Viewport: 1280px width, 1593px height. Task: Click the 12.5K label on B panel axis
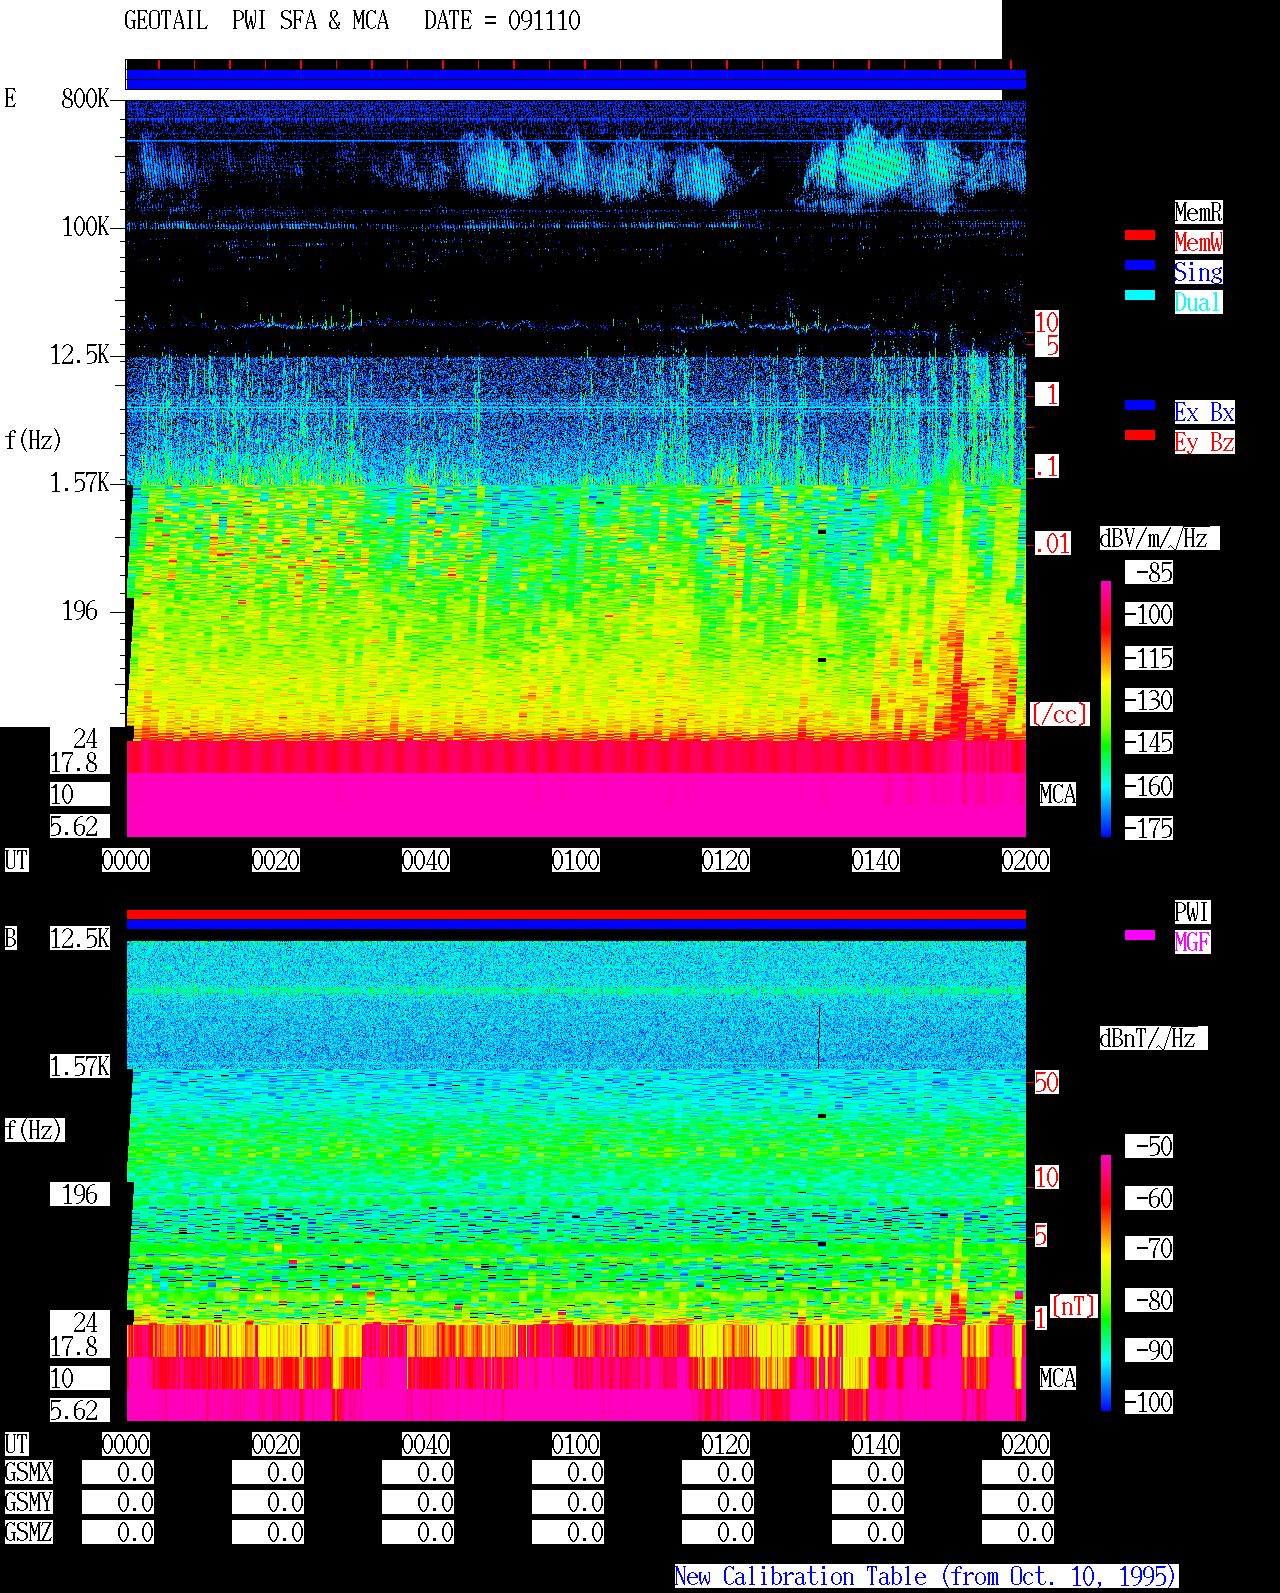(80, 938)
